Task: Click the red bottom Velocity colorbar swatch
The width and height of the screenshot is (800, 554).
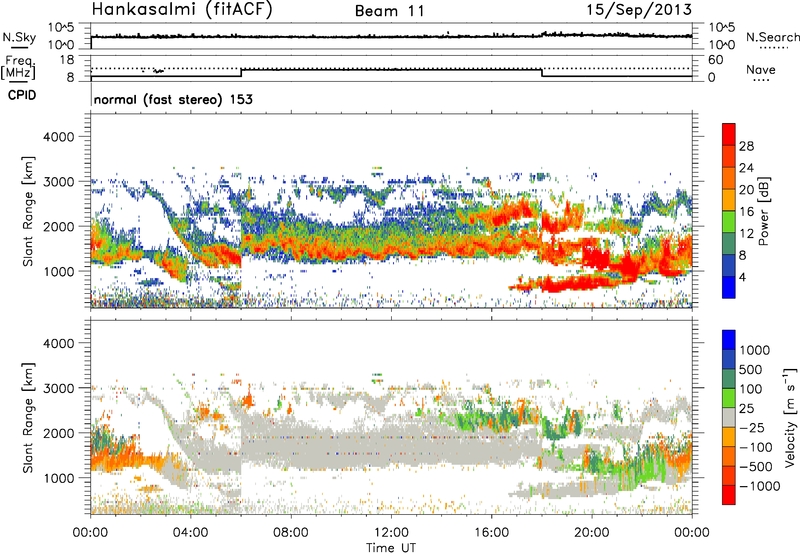Action: [x=729, y=495]
